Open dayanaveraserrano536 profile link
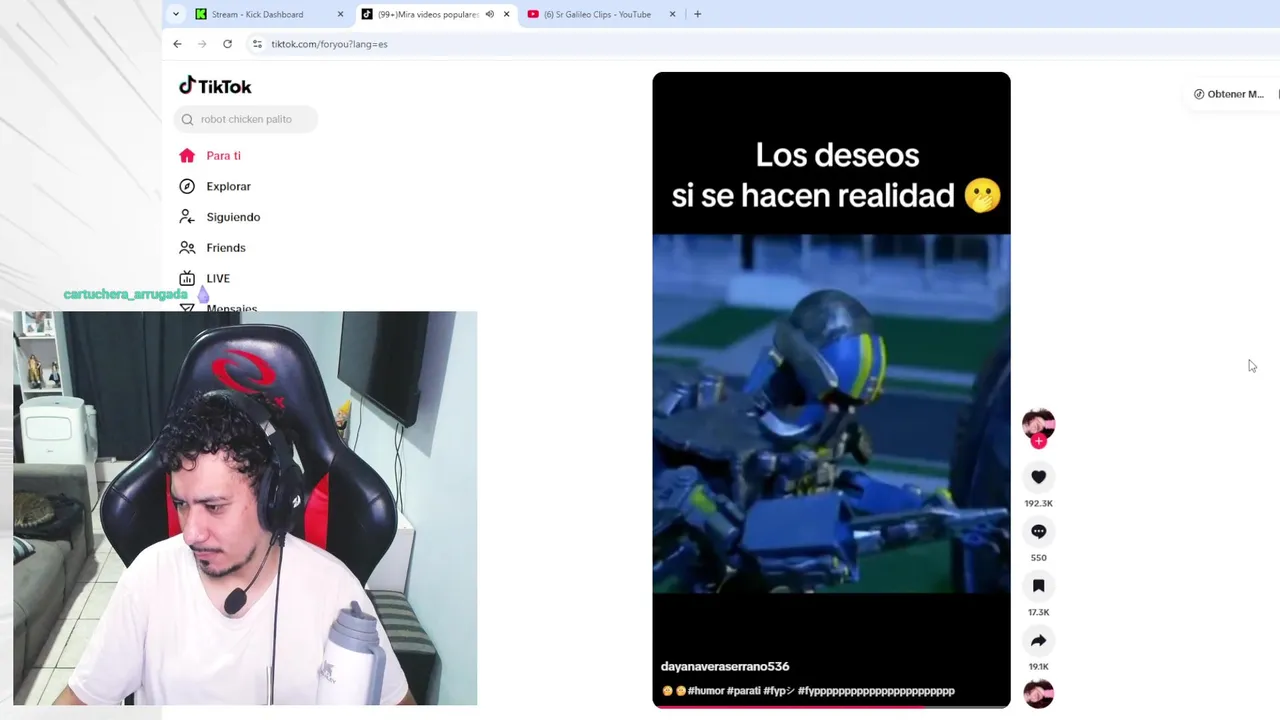This screenshot has width=1280, height=720. pyautogui.click(x=725, y=666)
